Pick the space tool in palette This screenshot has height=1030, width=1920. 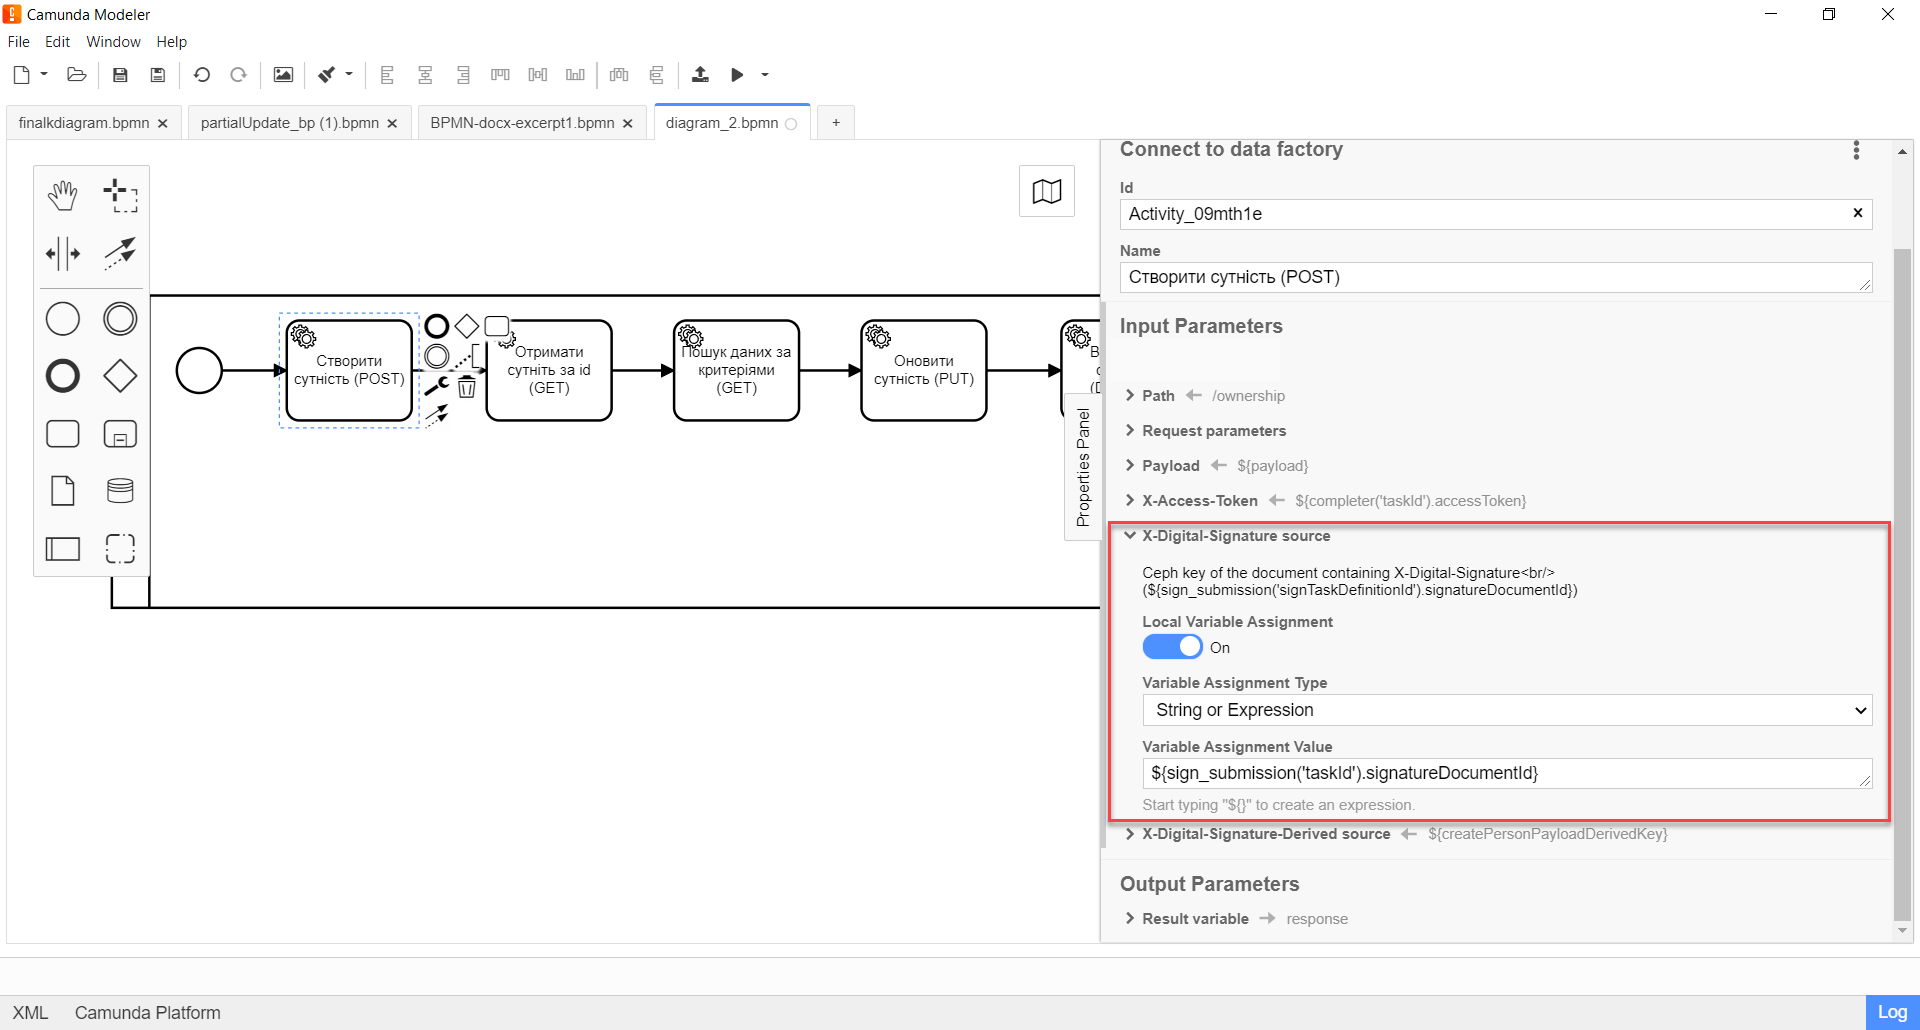click(63, 254)
